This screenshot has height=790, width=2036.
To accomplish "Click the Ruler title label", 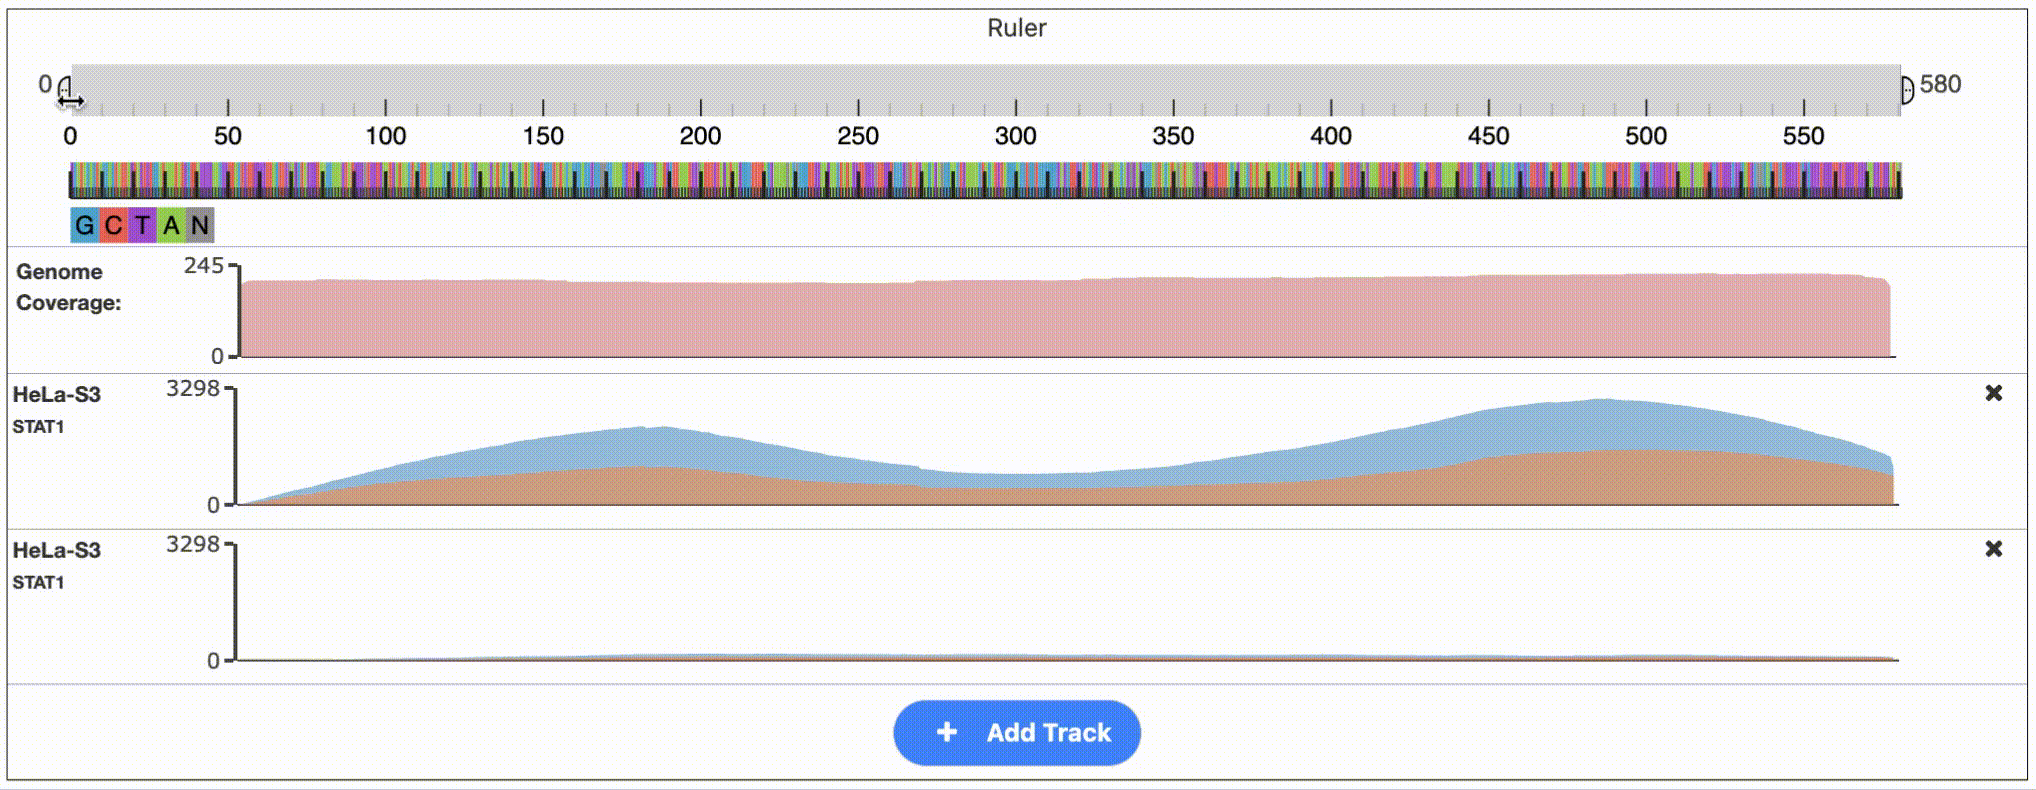I will (x=1016, y=28).
